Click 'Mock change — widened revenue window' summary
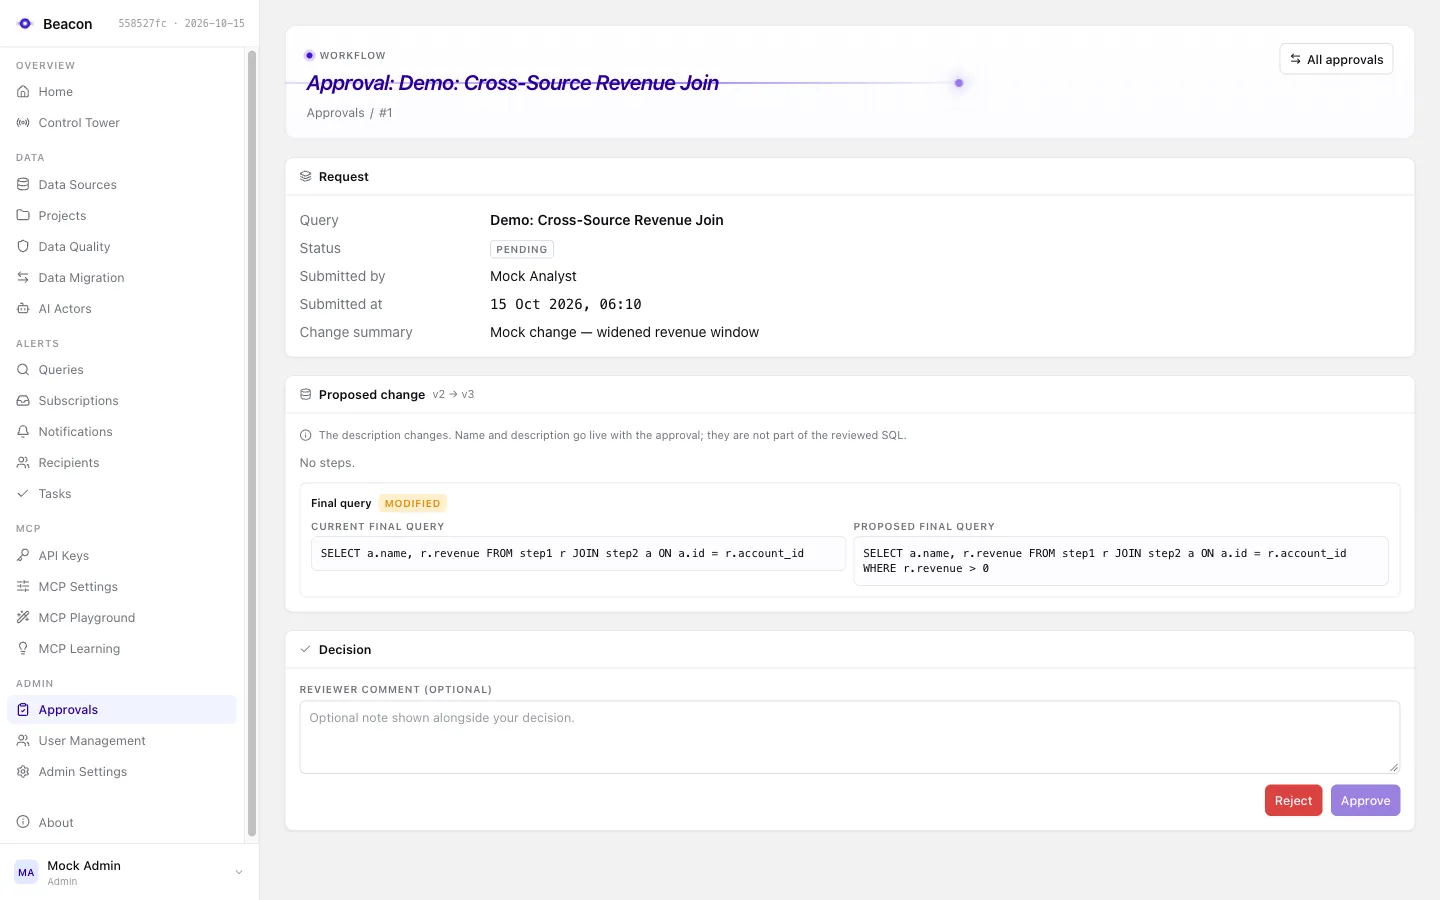 click(624, 332)
